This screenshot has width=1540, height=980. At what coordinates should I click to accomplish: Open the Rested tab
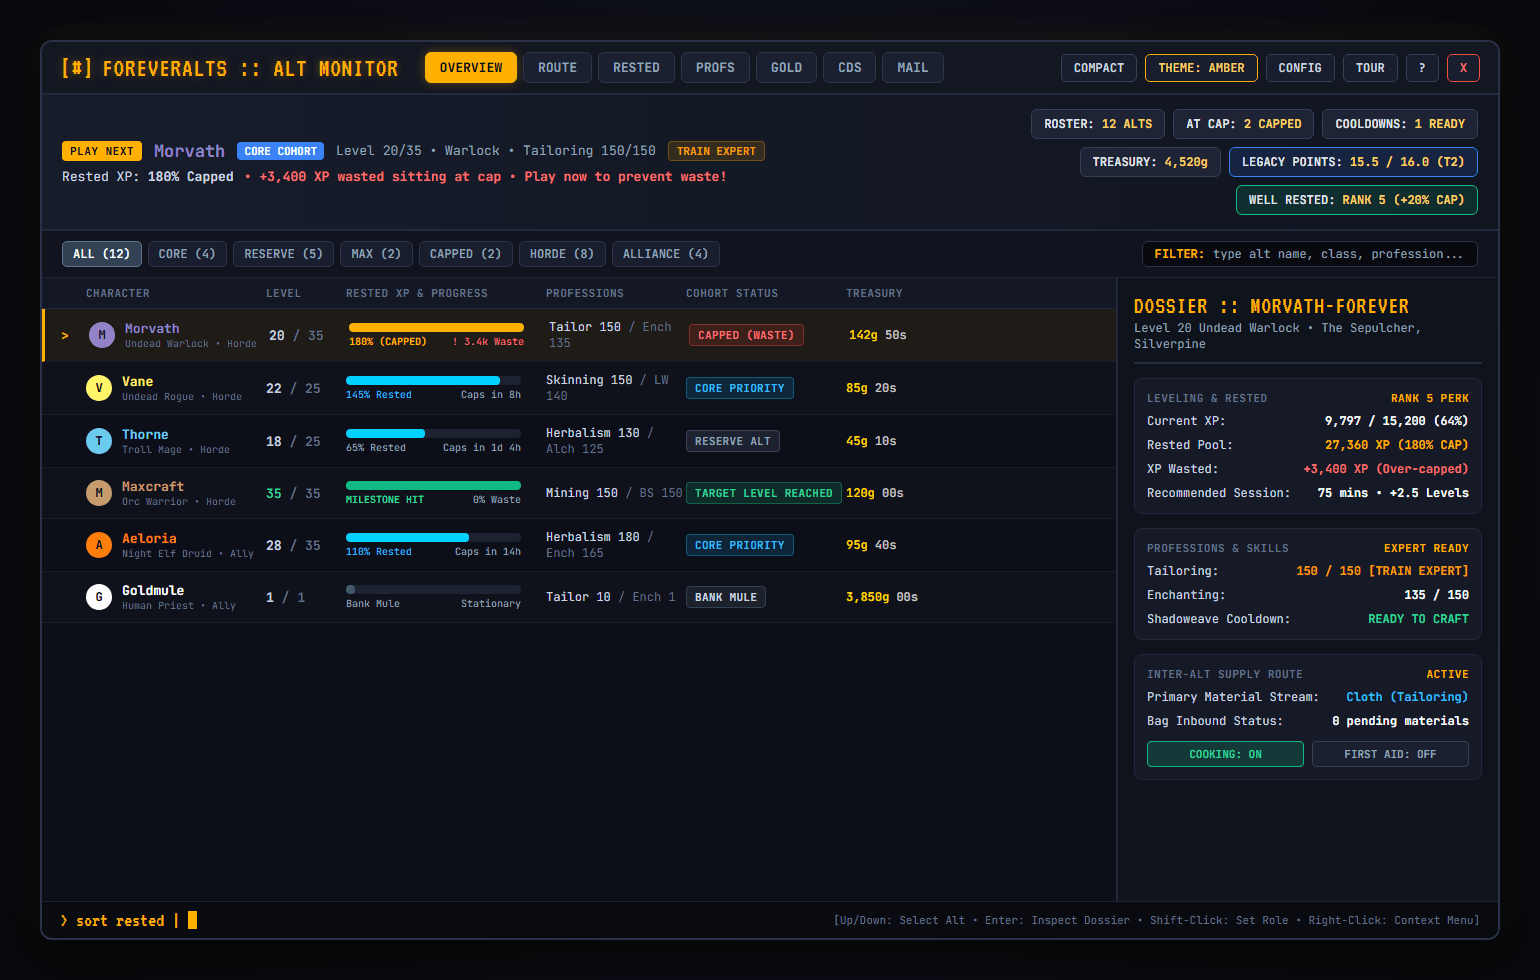point(636,68)
